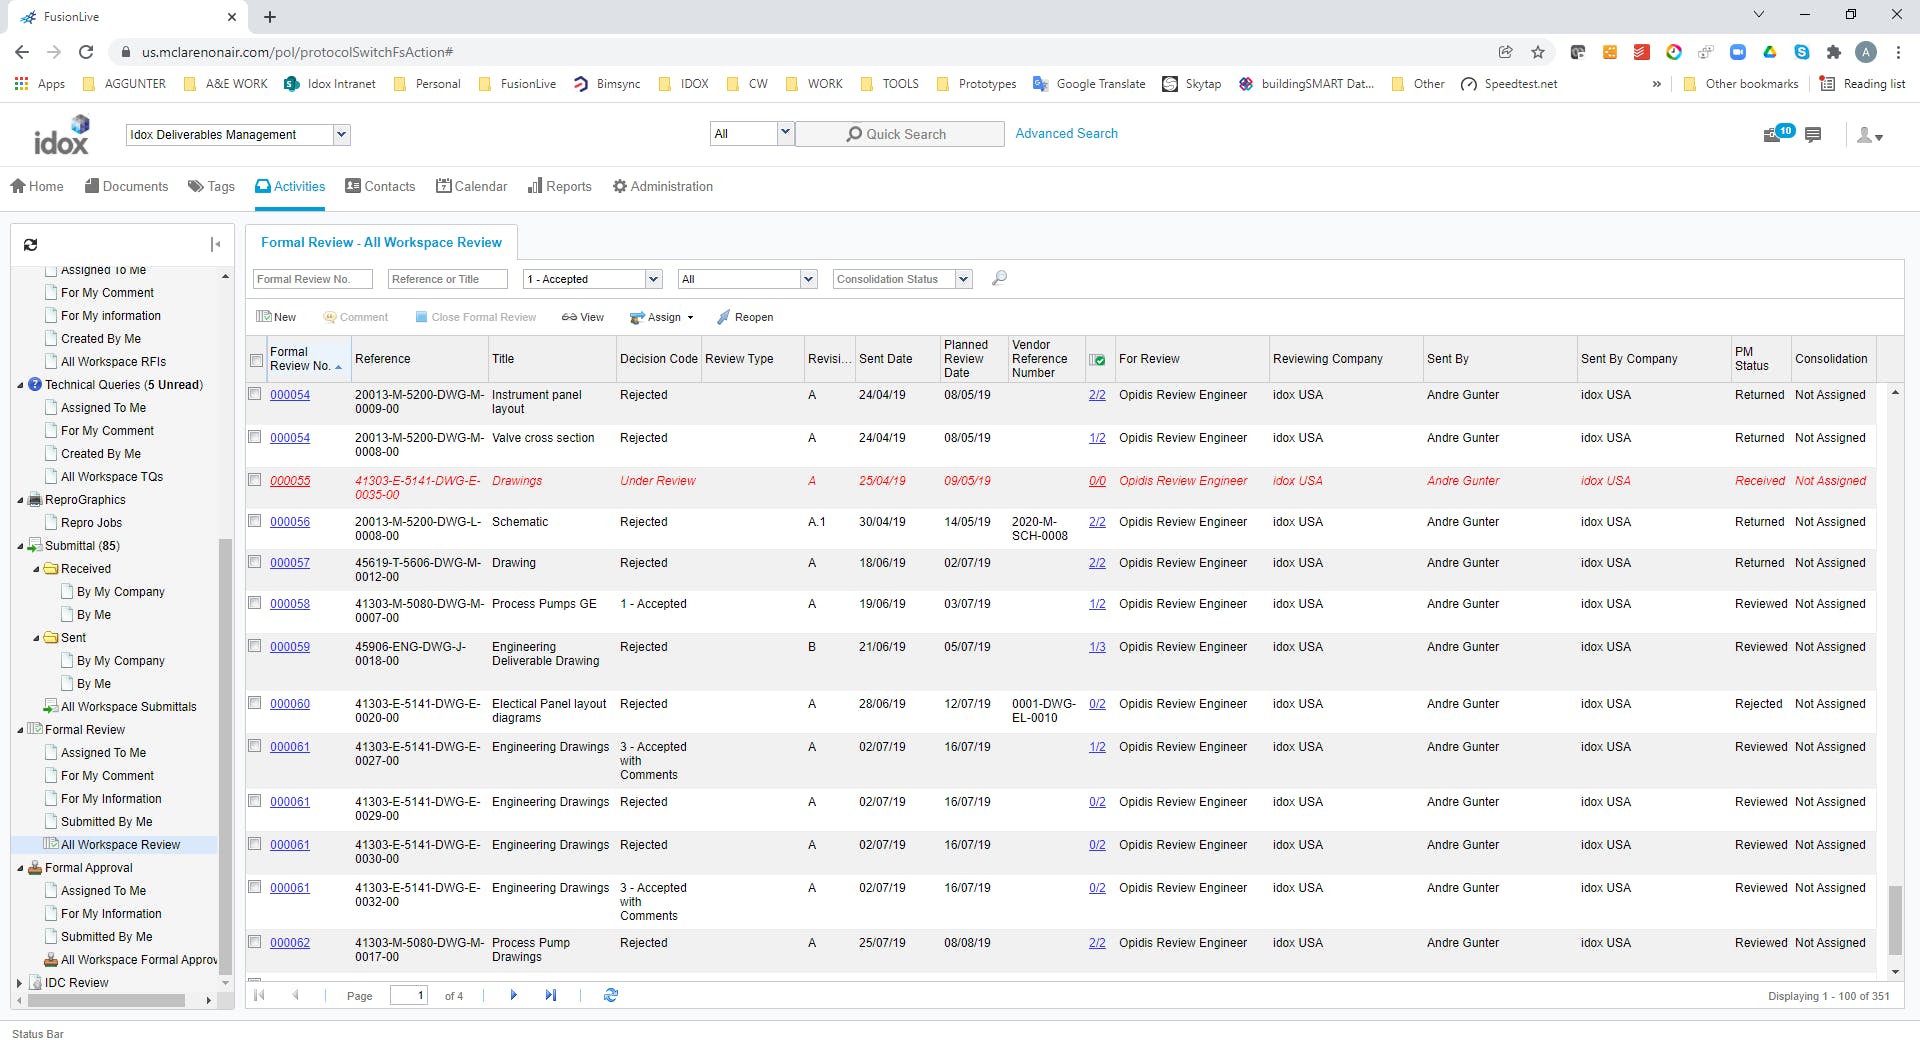1920x1040 pixels.
Task: Click the Advanced Search link
Action: tap(1066, 133)
